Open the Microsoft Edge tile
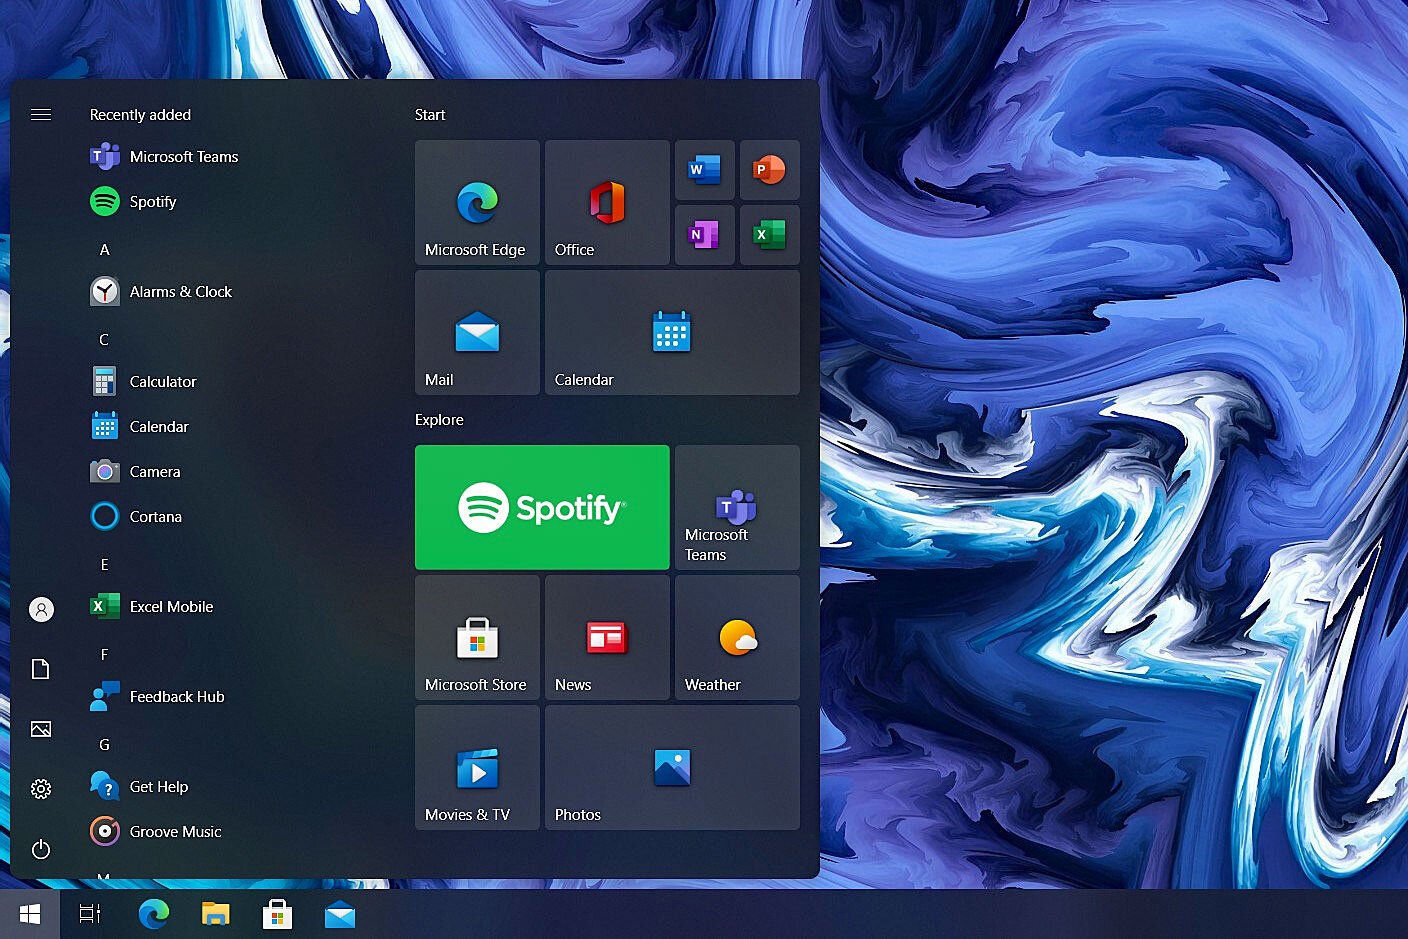Viewport: 1408px width, 939px height. [477, 202]
